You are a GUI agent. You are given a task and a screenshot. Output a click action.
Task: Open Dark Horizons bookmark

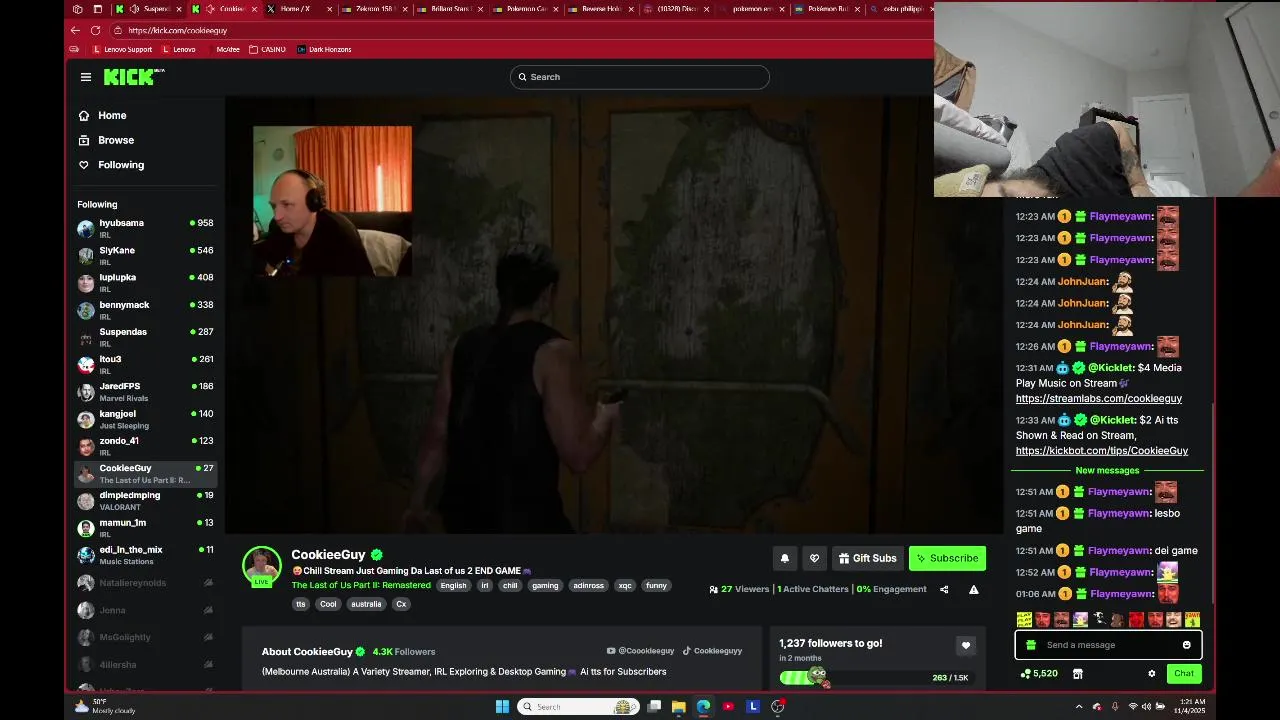[x=324, y=49]
